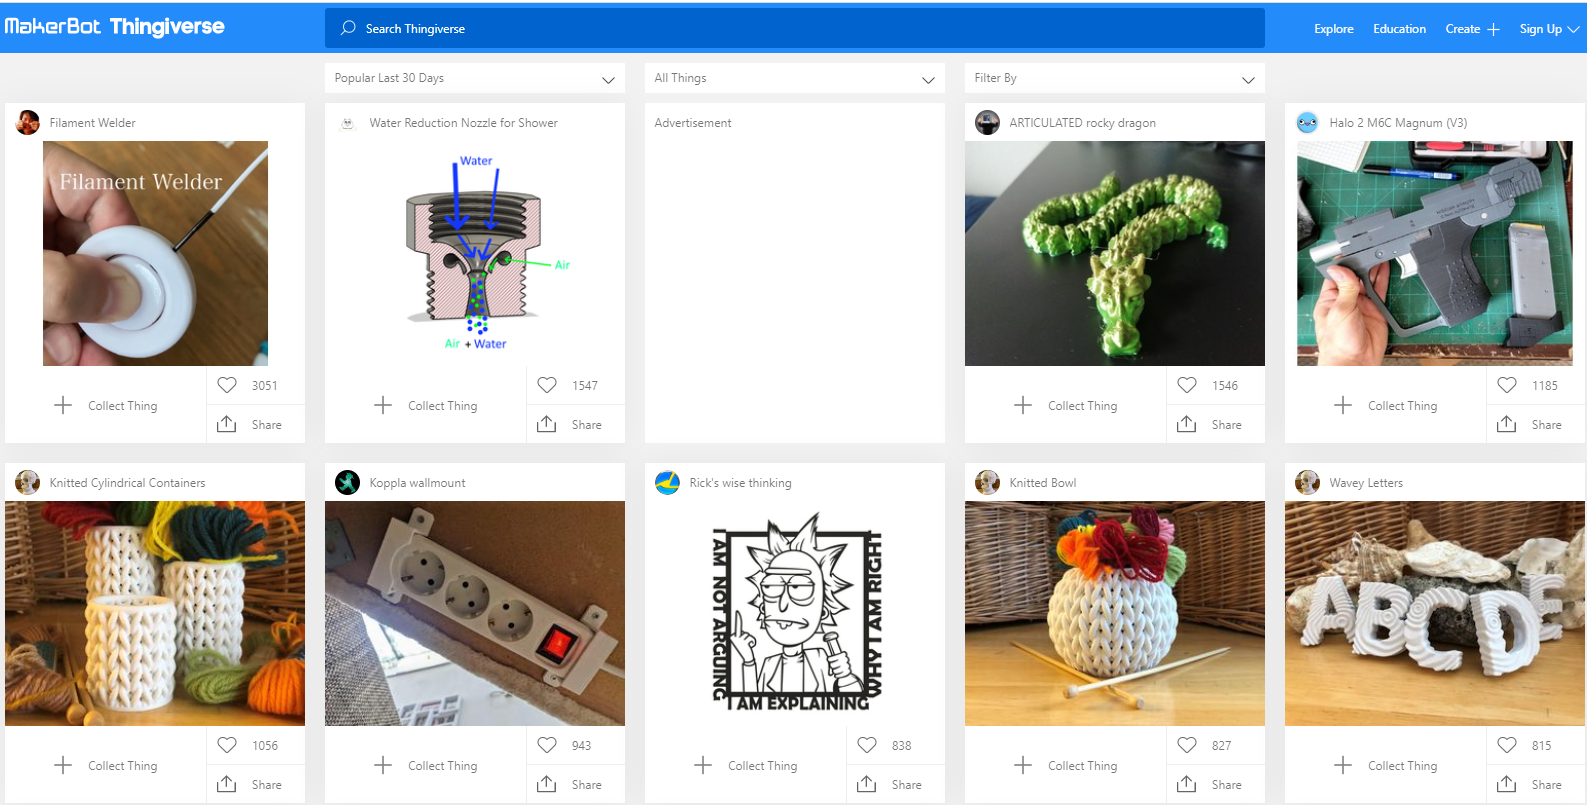Open the Explore menu

(x=1333, y=29)
